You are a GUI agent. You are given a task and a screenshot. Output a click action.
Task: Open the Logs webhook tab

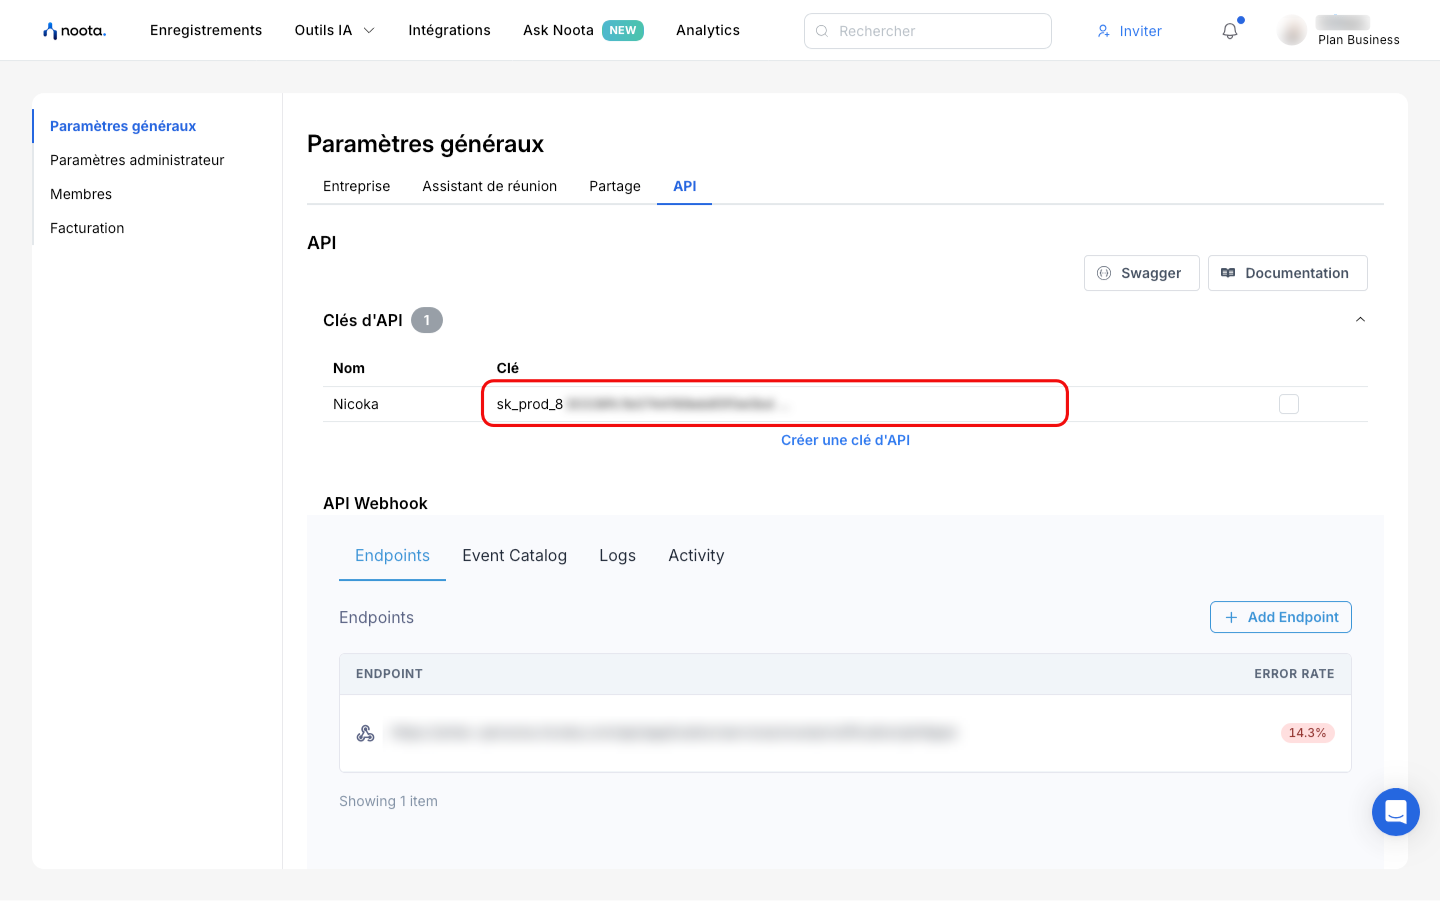pos(617,555)
